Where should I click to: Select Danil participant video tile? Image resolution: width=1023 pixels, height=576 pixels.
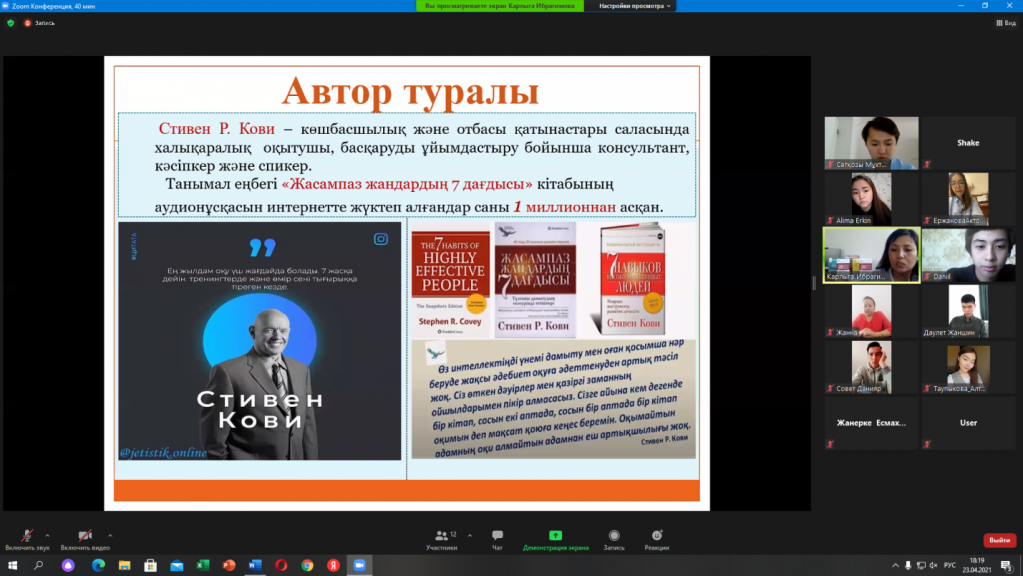(968, 255)
